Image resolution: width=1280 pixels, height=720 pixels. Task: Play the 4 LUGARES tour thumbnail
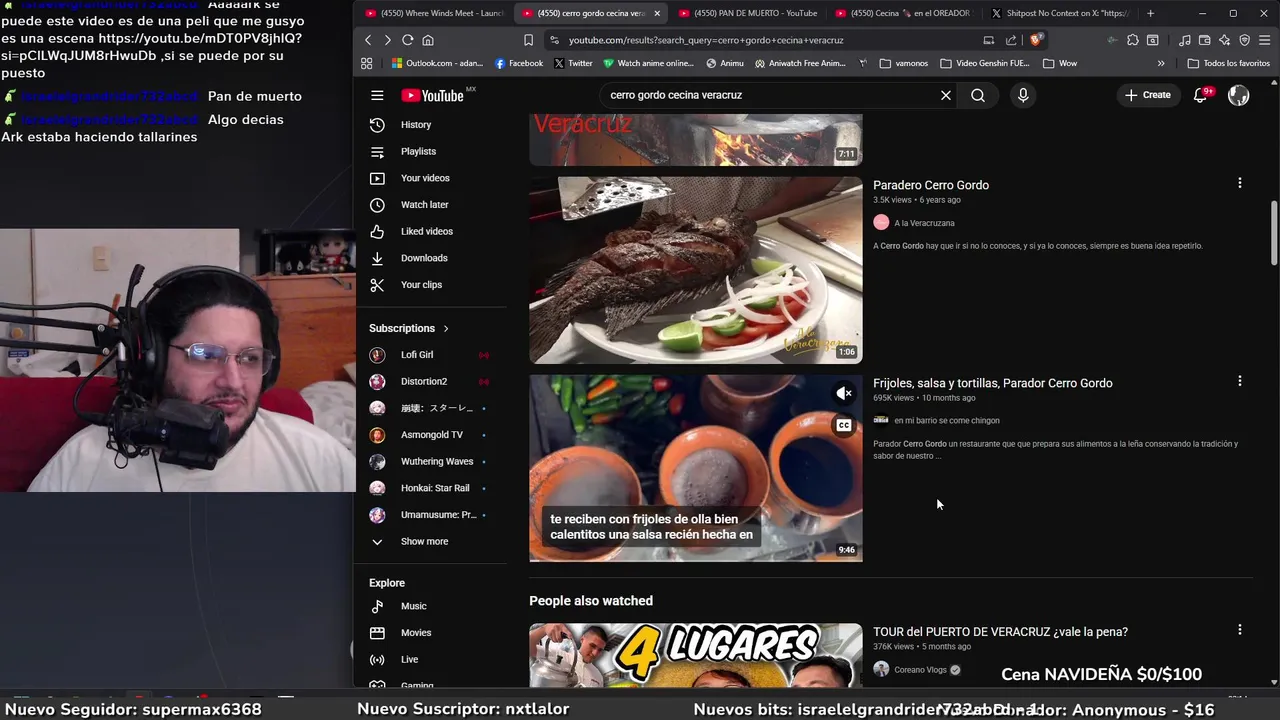[696, 655]
